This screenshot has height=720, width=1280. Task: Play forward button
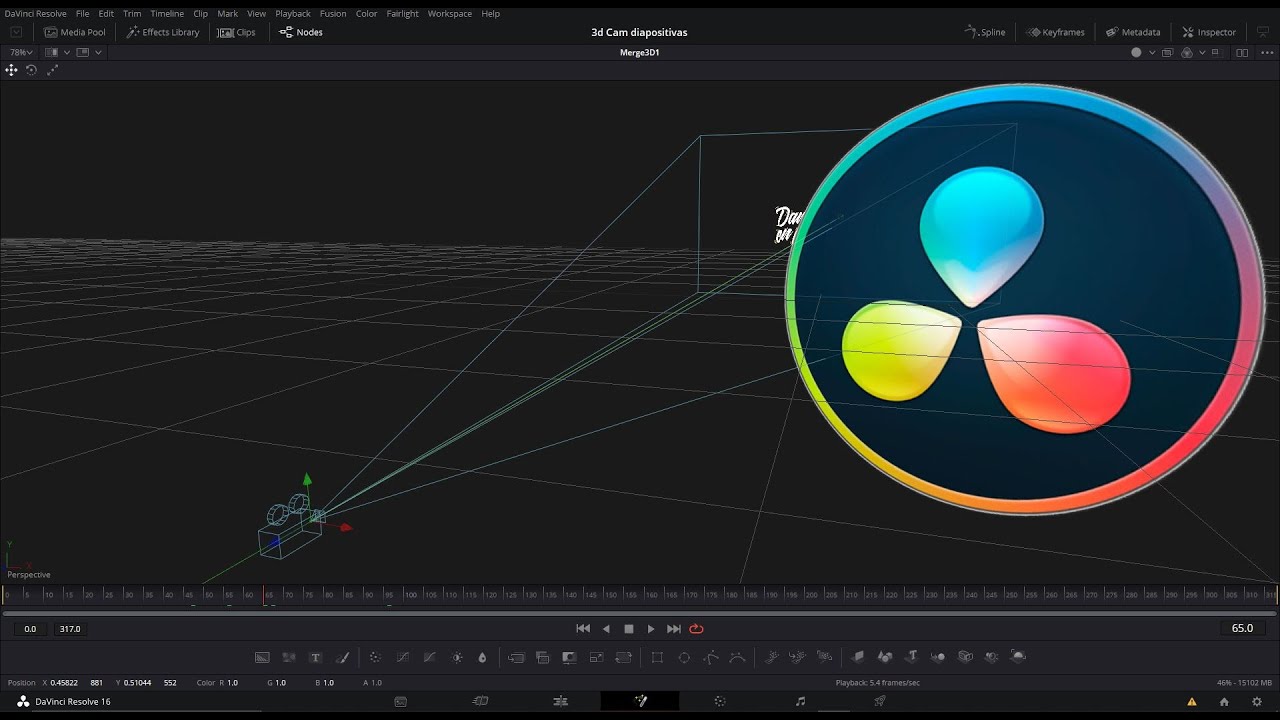pos(651,629)
